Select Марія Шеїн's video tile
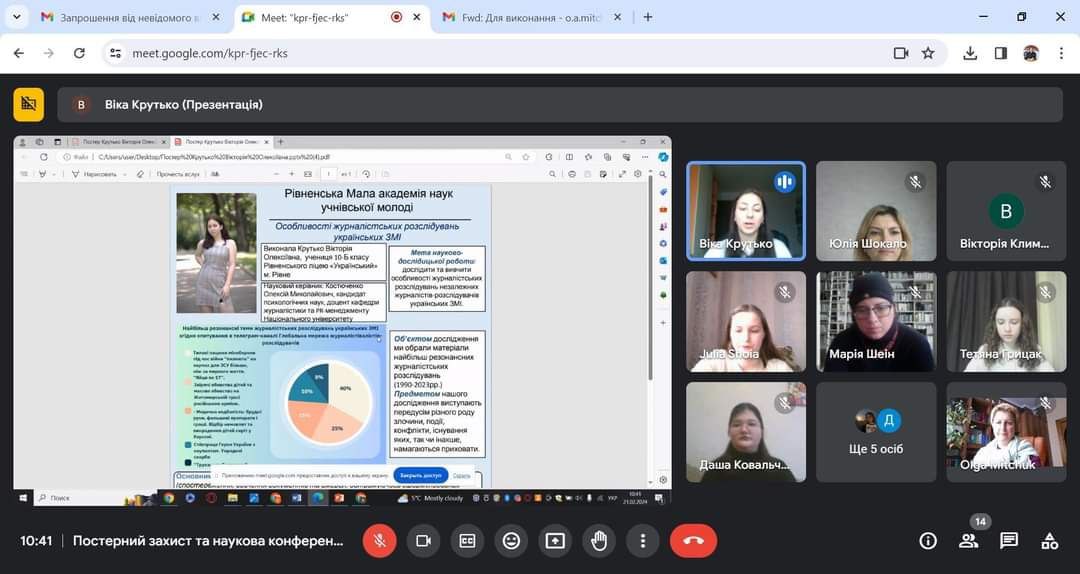This screenshot has height=574, width=1080. click(876, 322)
